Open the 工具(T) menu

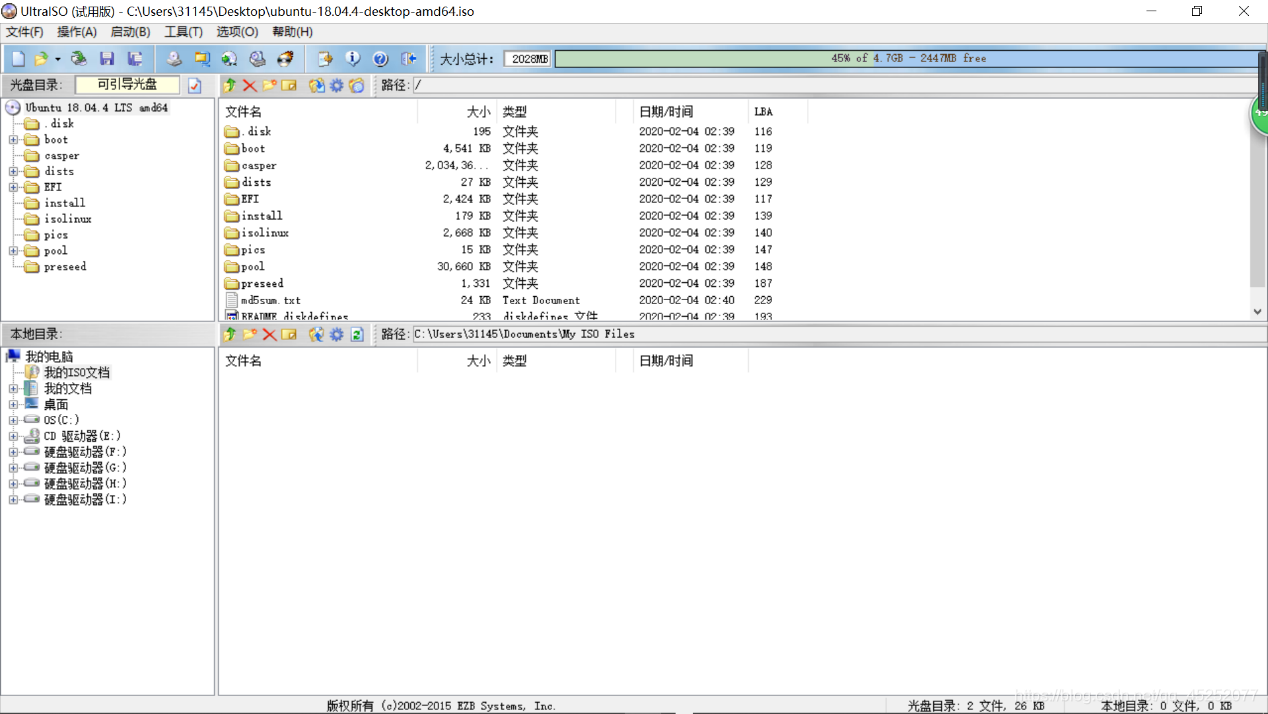click(x=183, y=32)
